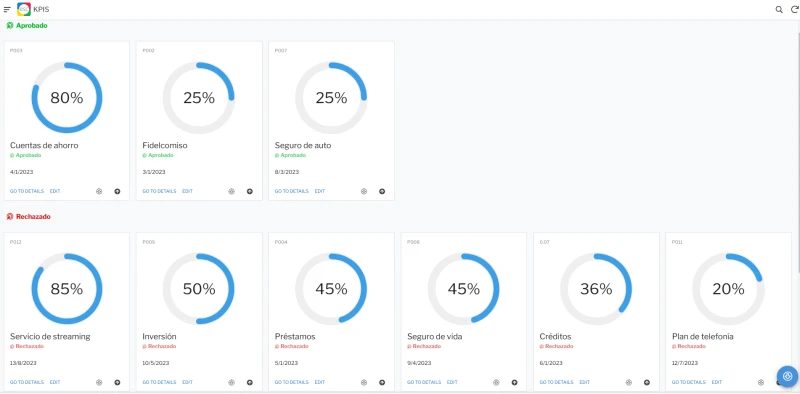
Task: Click the refresh icon in header
Action: 794,9
